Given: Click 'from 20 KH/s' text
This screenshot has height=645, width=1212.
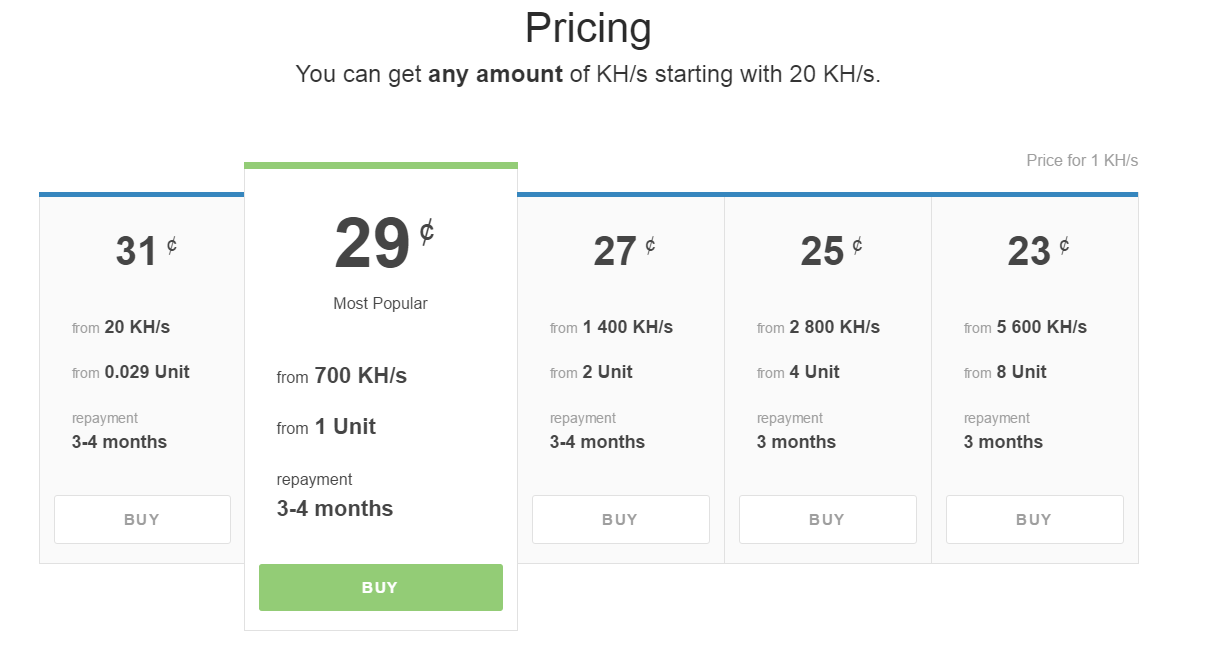Looking at the screenshot, I should pos(121,327).
